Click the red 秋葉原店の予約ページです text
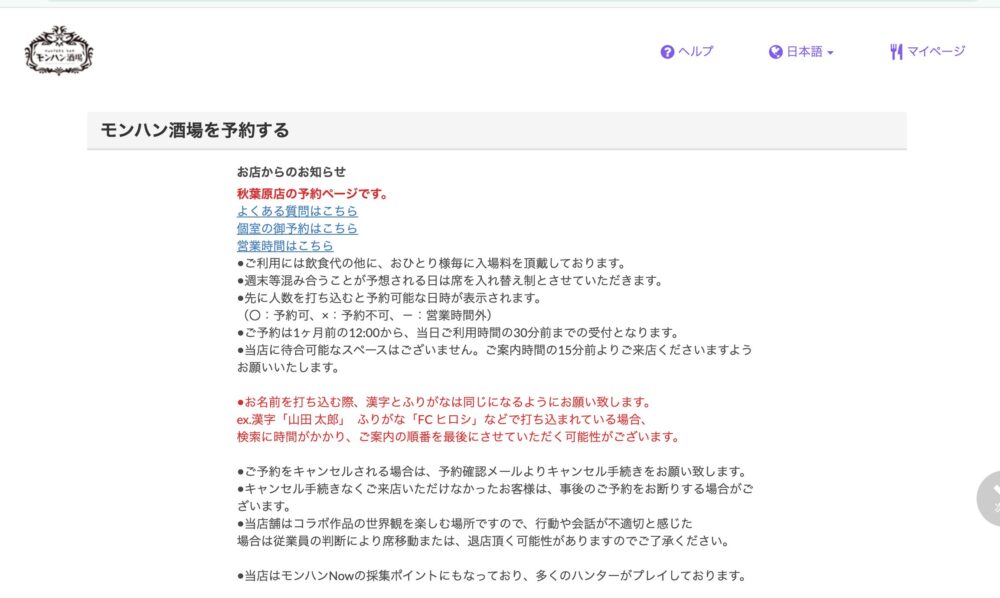Screen dimensions: 1000x598 coord(313,194)
